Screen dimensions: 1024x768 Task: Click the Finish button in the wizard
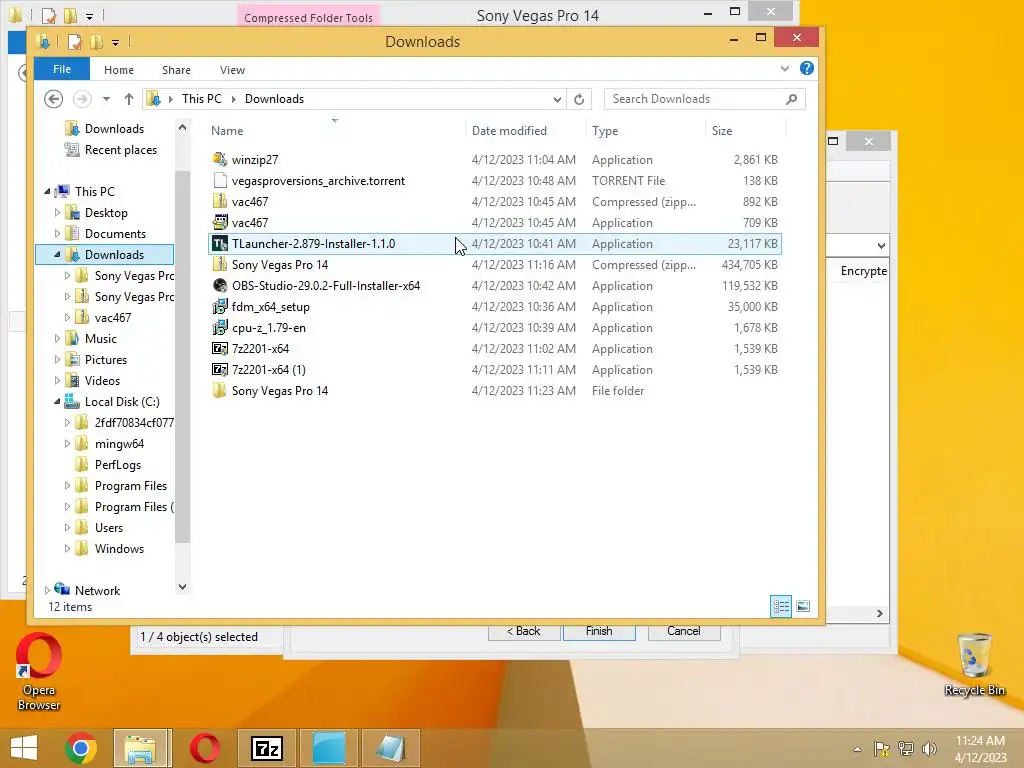[x=599, y=632]
